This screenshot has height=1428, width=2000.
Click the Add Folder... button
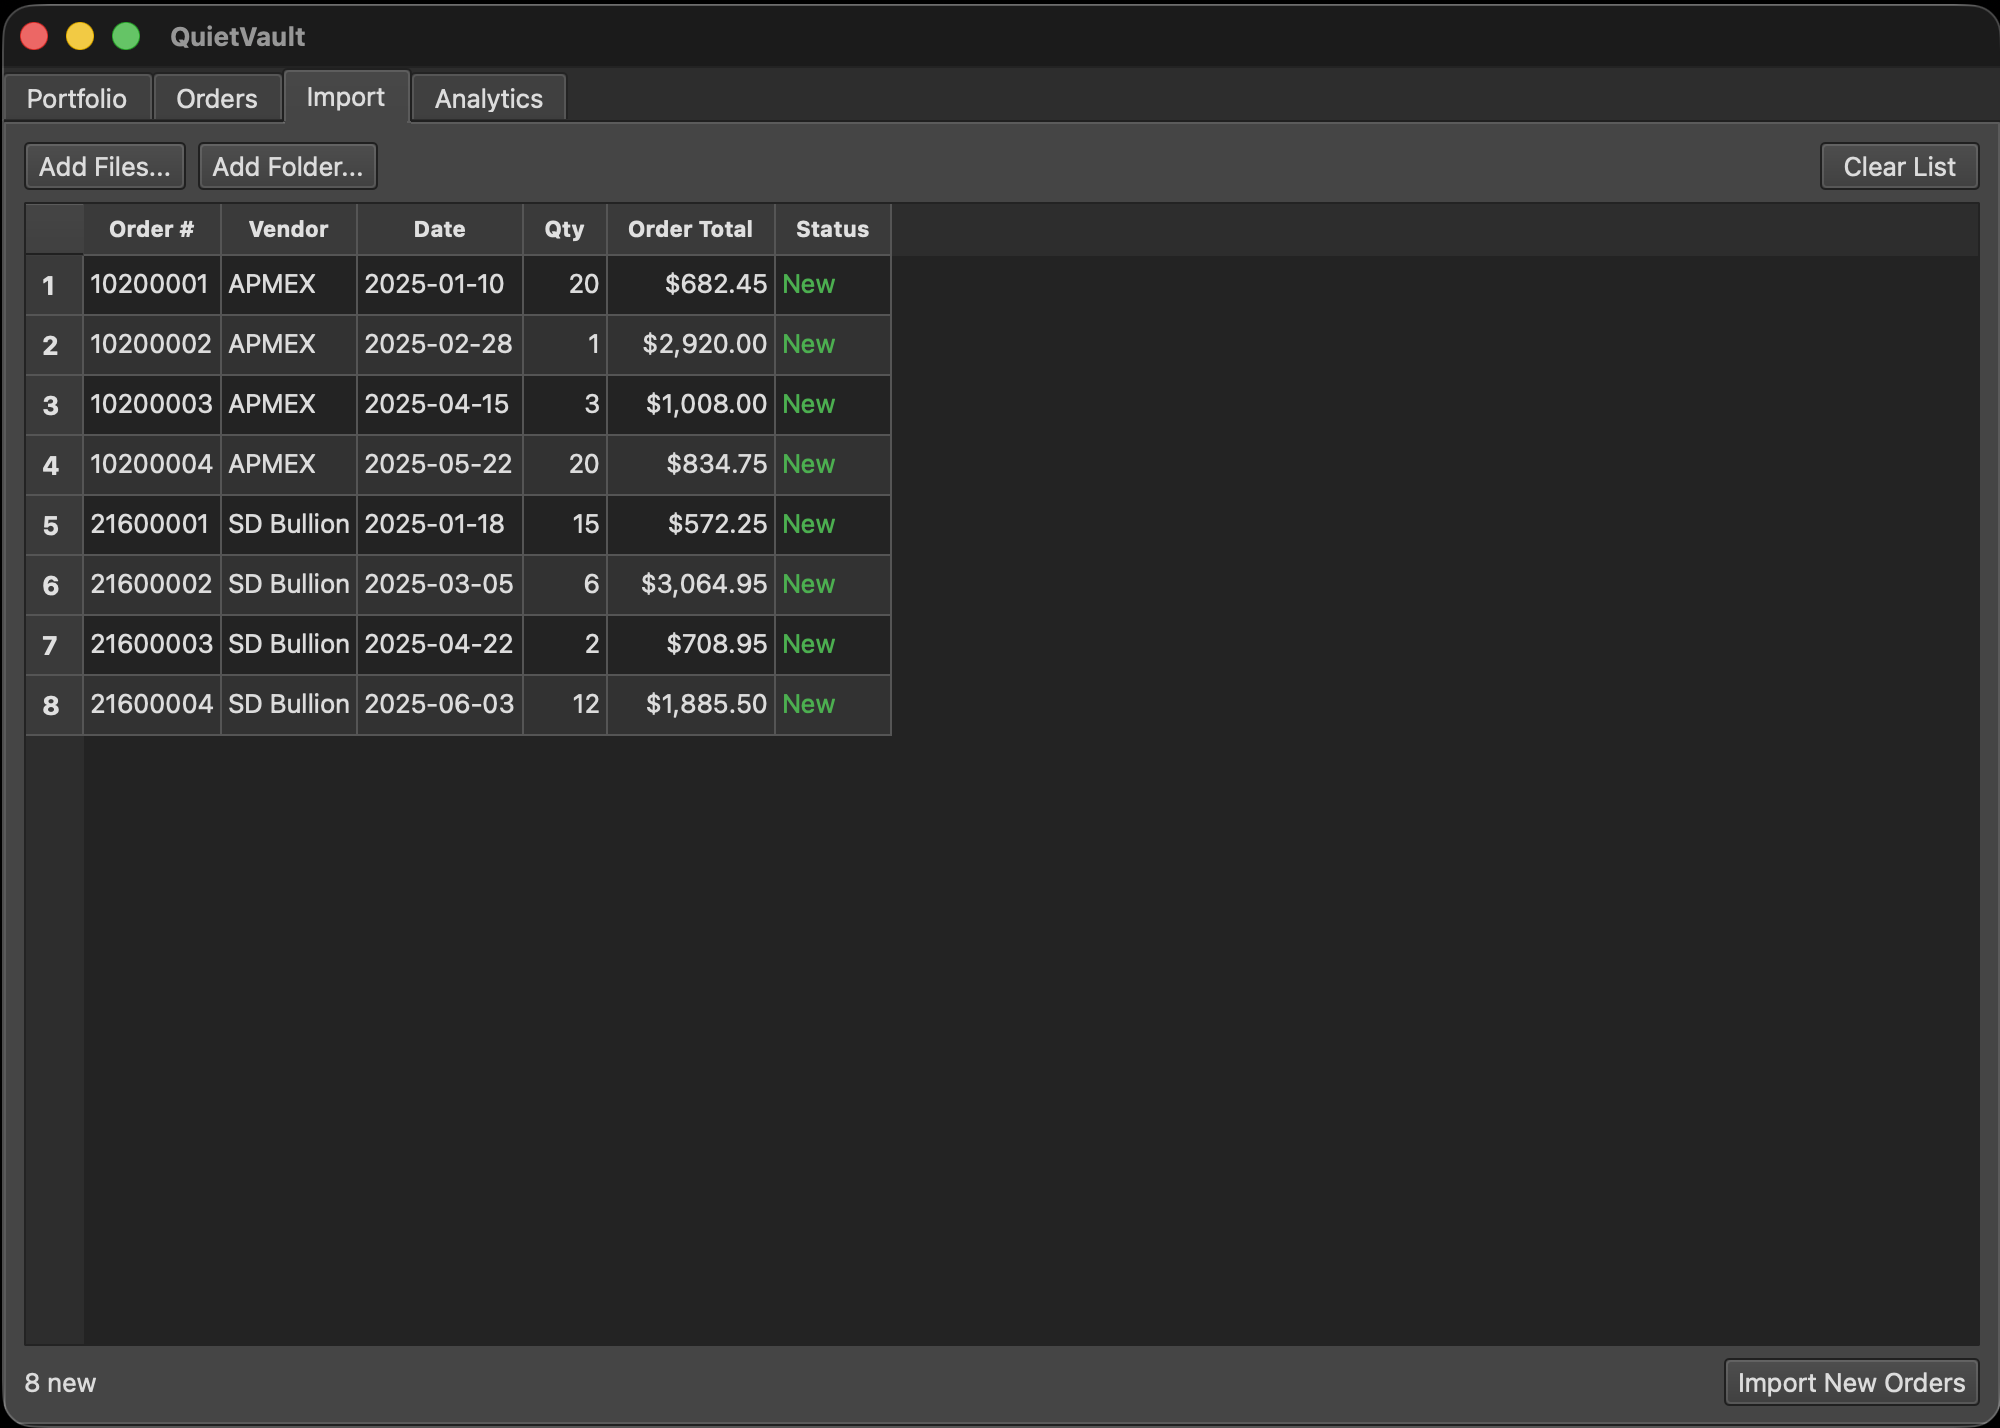click(x=288, y=166)
